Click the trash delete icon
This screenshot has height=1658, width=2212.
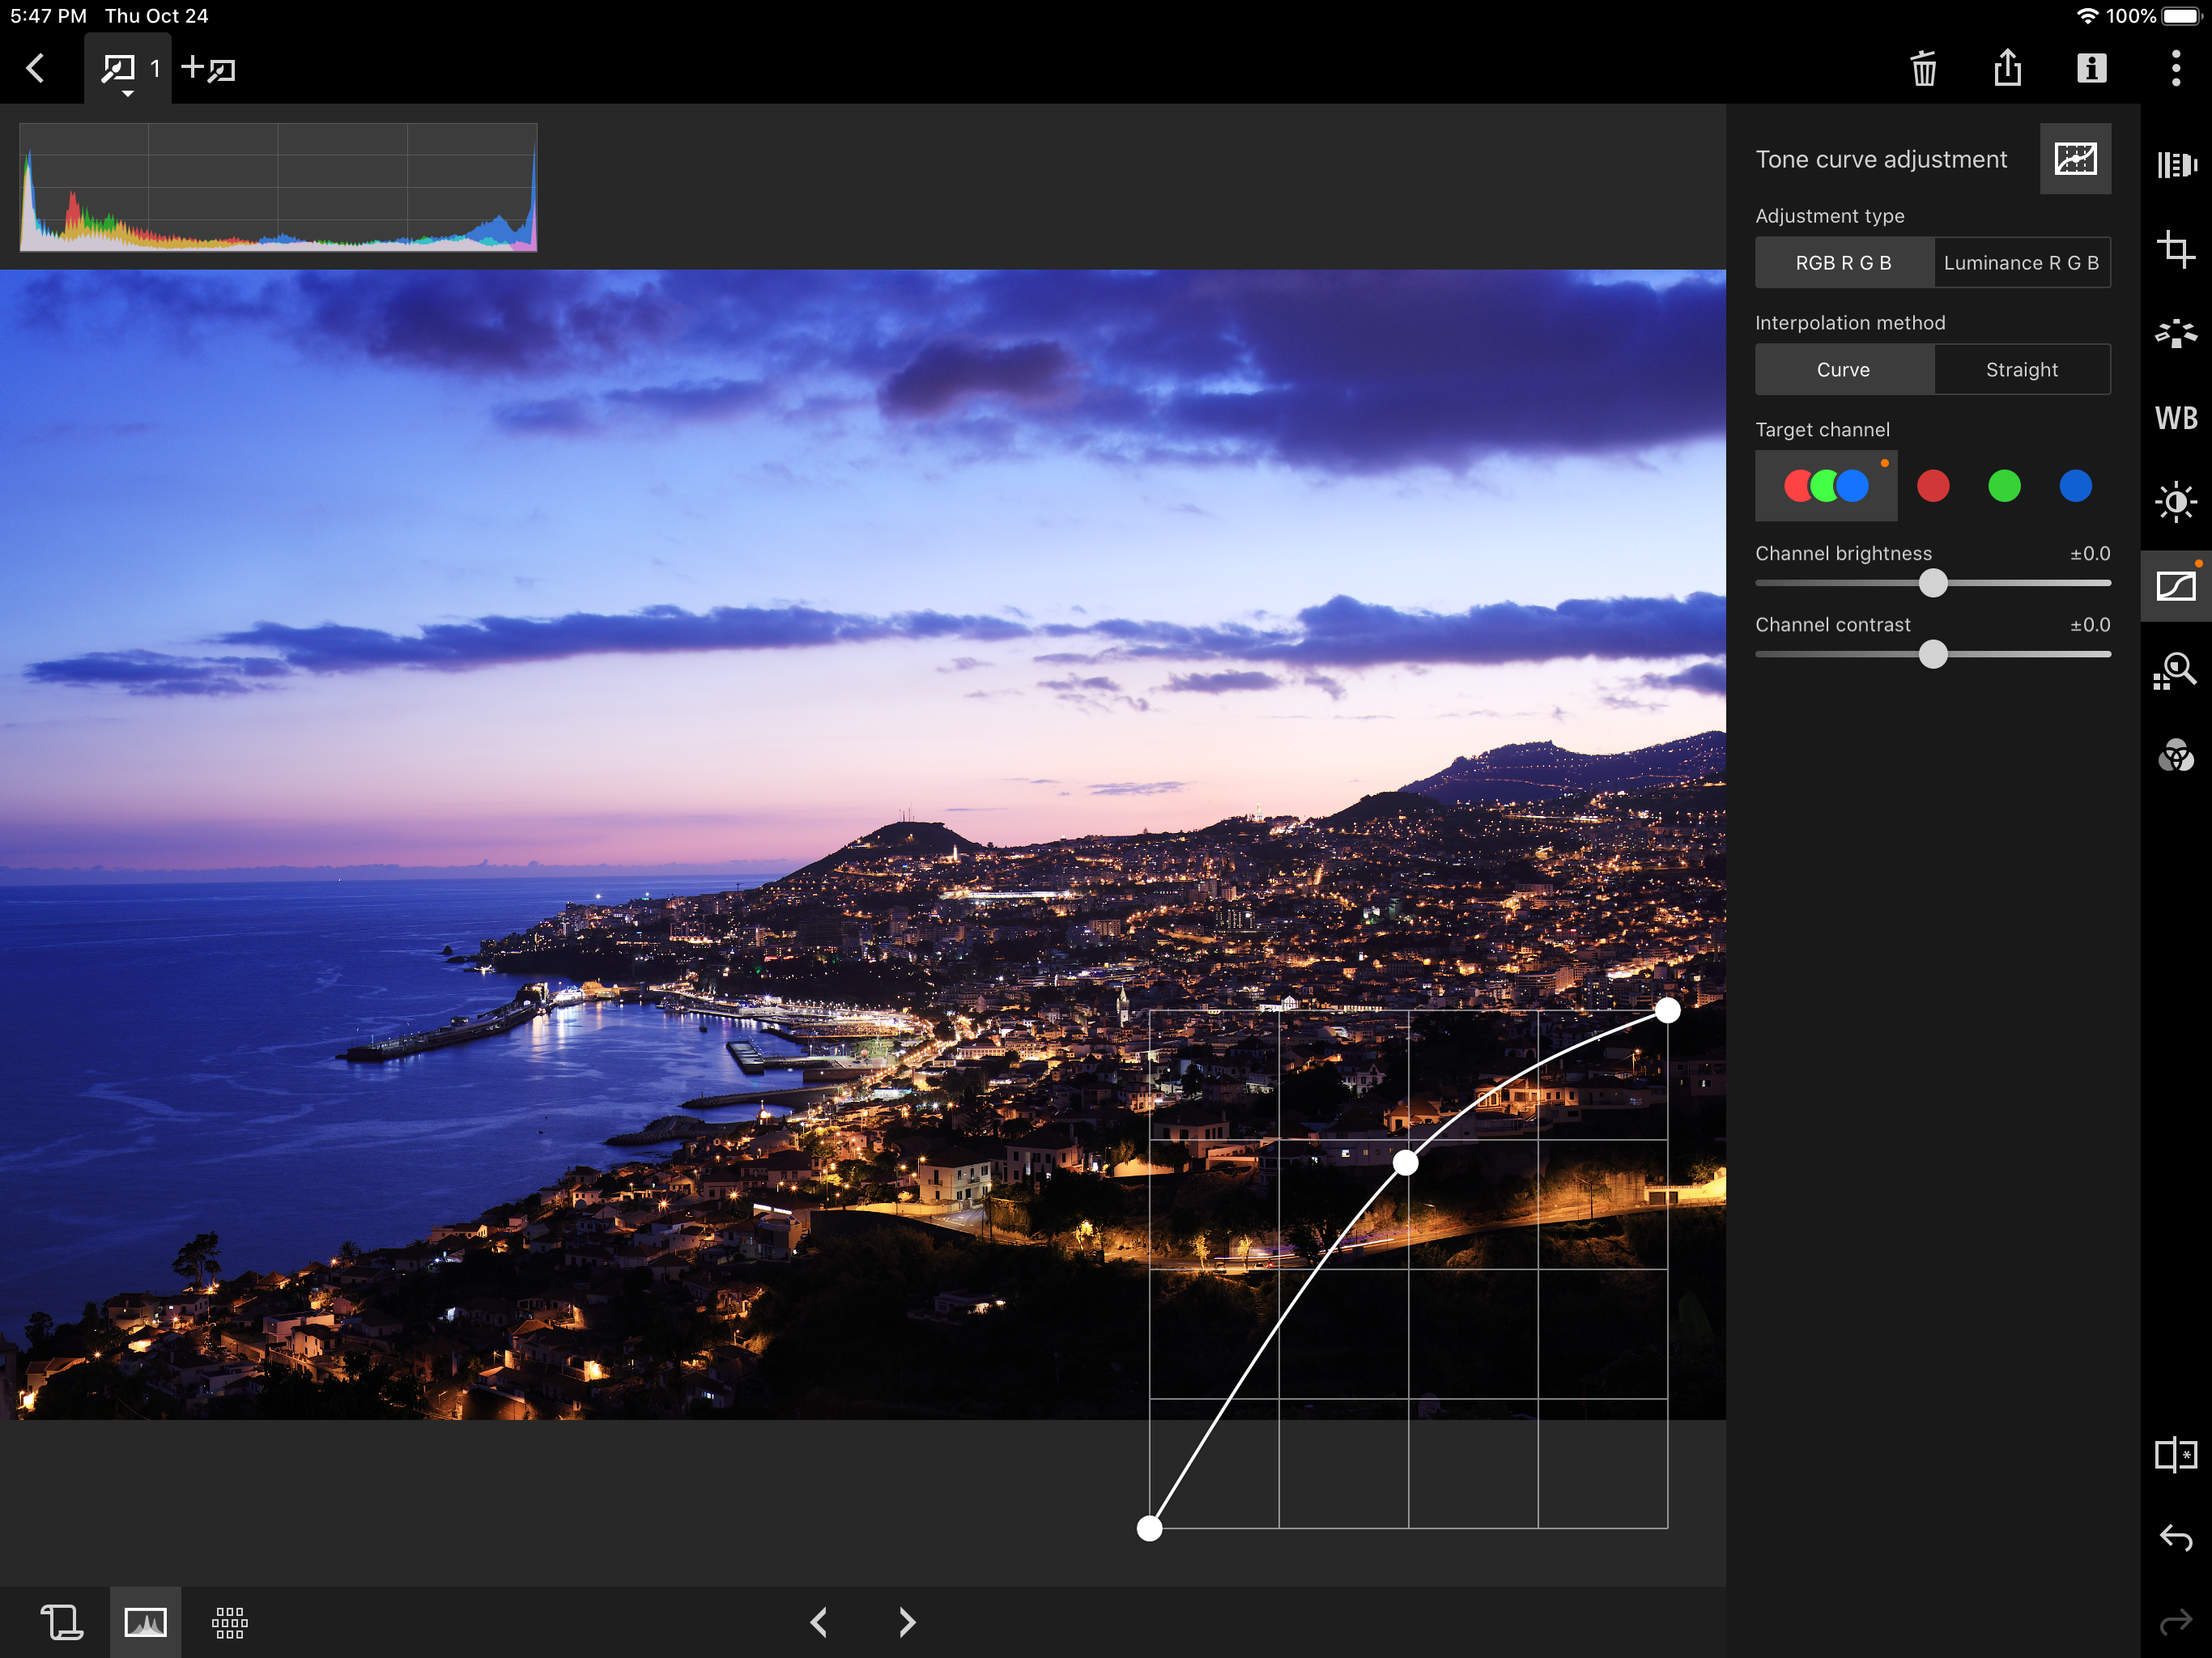coord(1923,69)
